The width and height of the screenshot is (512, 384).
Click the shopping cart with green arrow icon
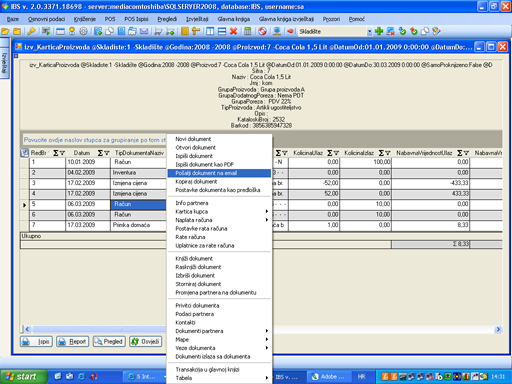click(170, 31)
